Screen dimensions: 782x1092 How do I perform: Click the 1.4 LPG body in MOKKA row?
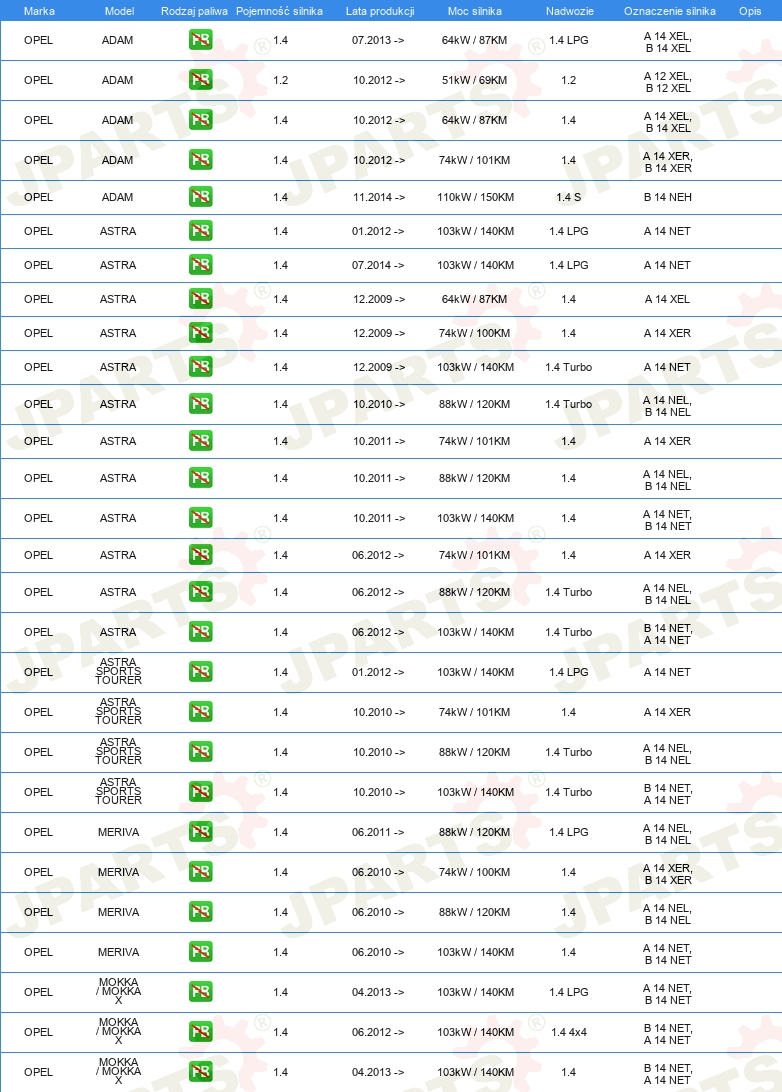tap(569, 992)
